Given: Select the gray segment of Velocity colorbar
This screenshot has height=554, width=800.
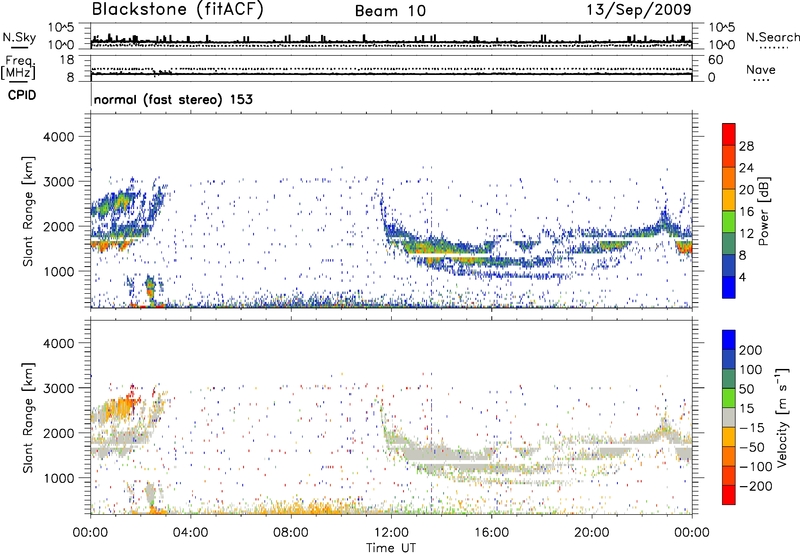Looking at the screenshot, I should pos(729,417).
